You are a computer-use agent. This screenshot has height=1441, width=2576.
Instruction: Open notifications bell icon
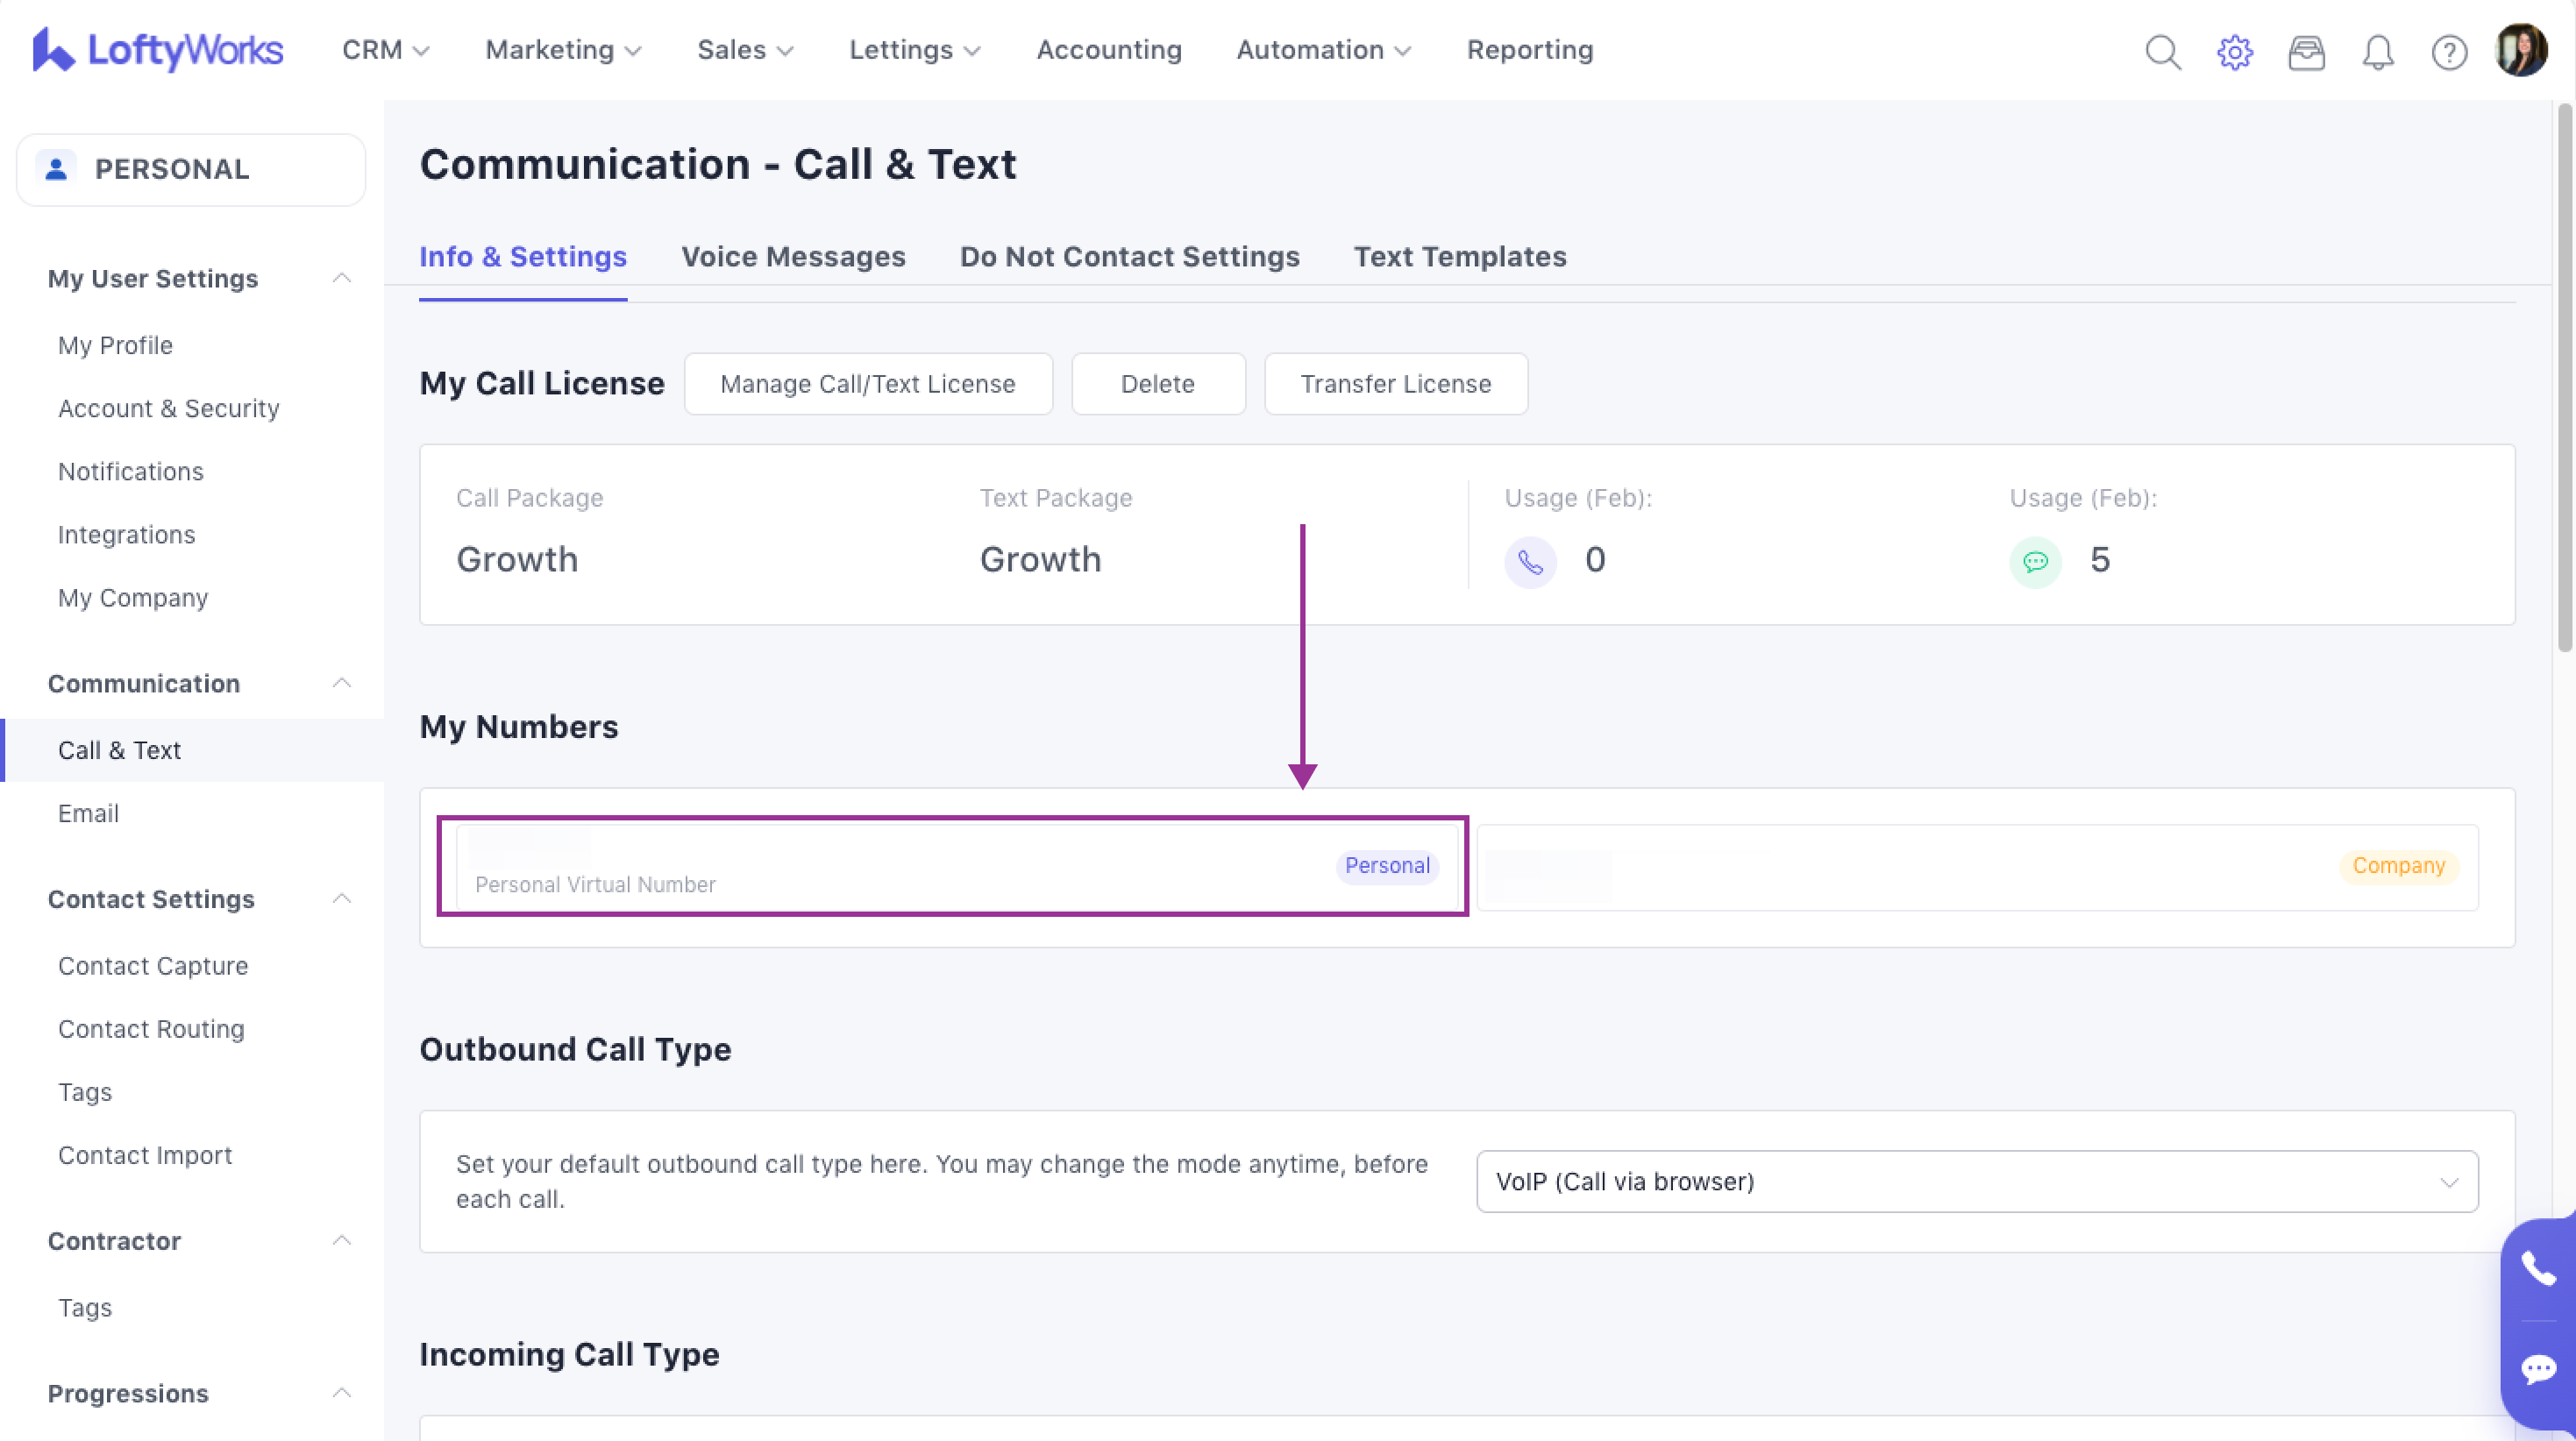pyautogui.click(x=2377, y=51)
